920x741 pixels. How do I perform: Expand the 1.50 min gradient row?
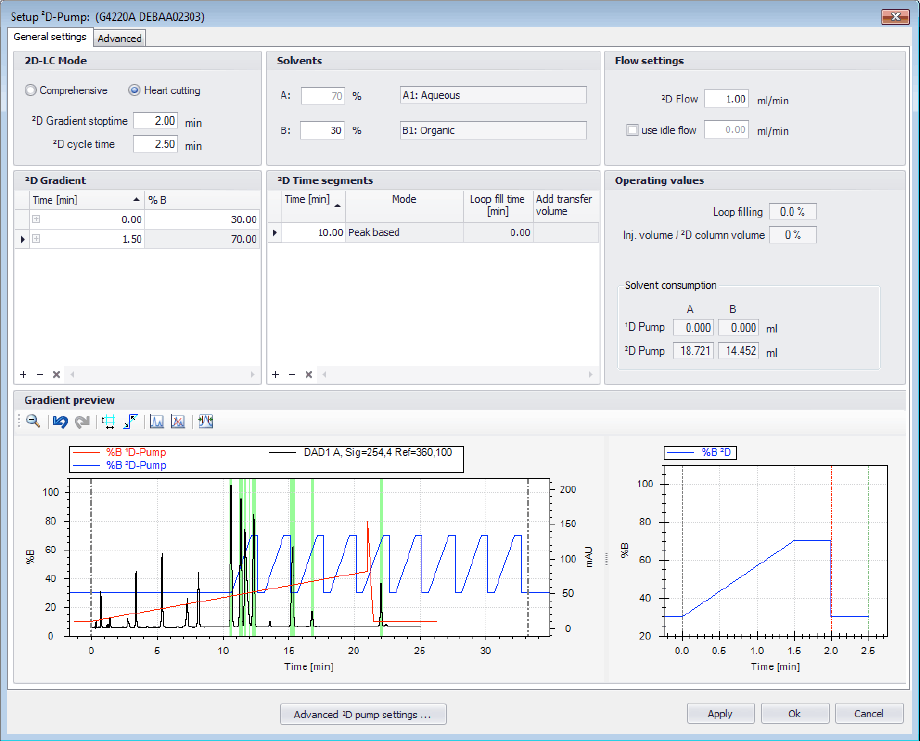pyautogui.click(x=37, y=239)
